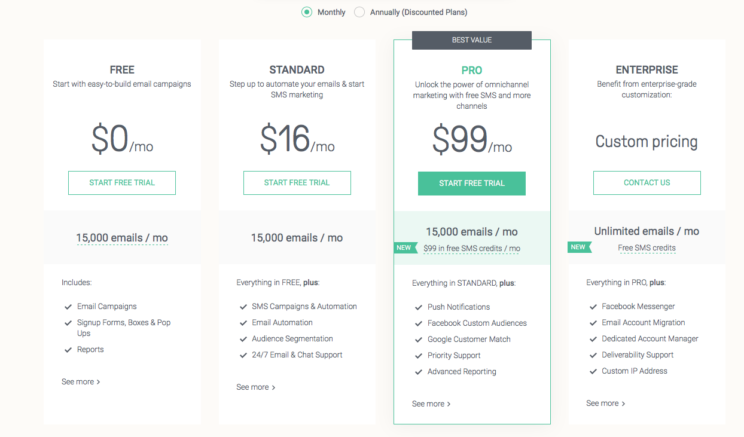The height and width of the screenshot is (437, 744).
Task: Contact us about Enterprise plan
Action: tap(647, 183)
